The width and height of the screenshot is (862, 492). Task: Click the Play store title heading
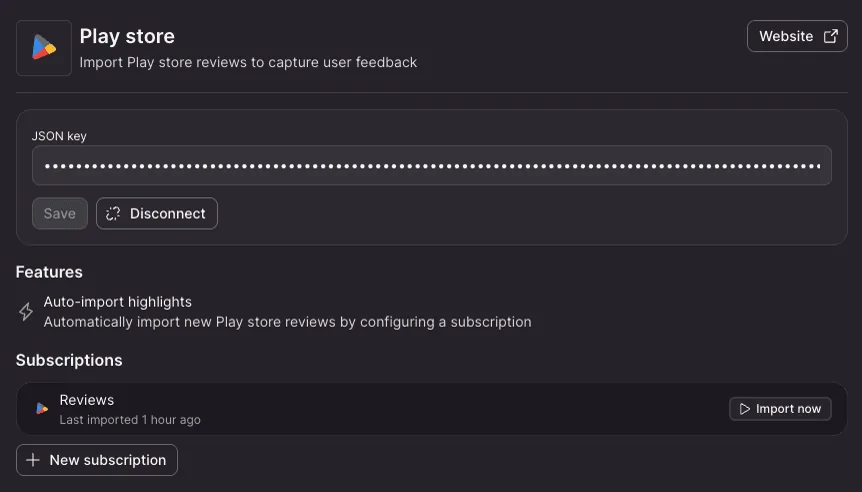(x=127, y=36)
